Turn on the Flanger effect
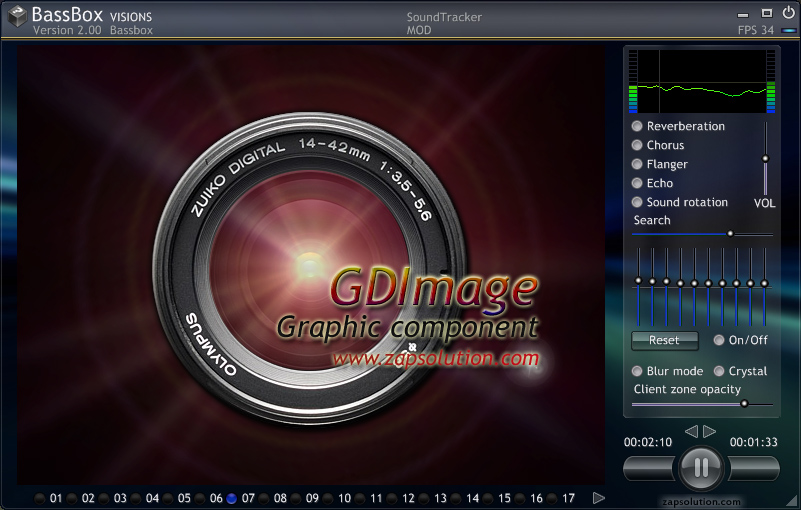801x510 pixels. pos(637,164)
